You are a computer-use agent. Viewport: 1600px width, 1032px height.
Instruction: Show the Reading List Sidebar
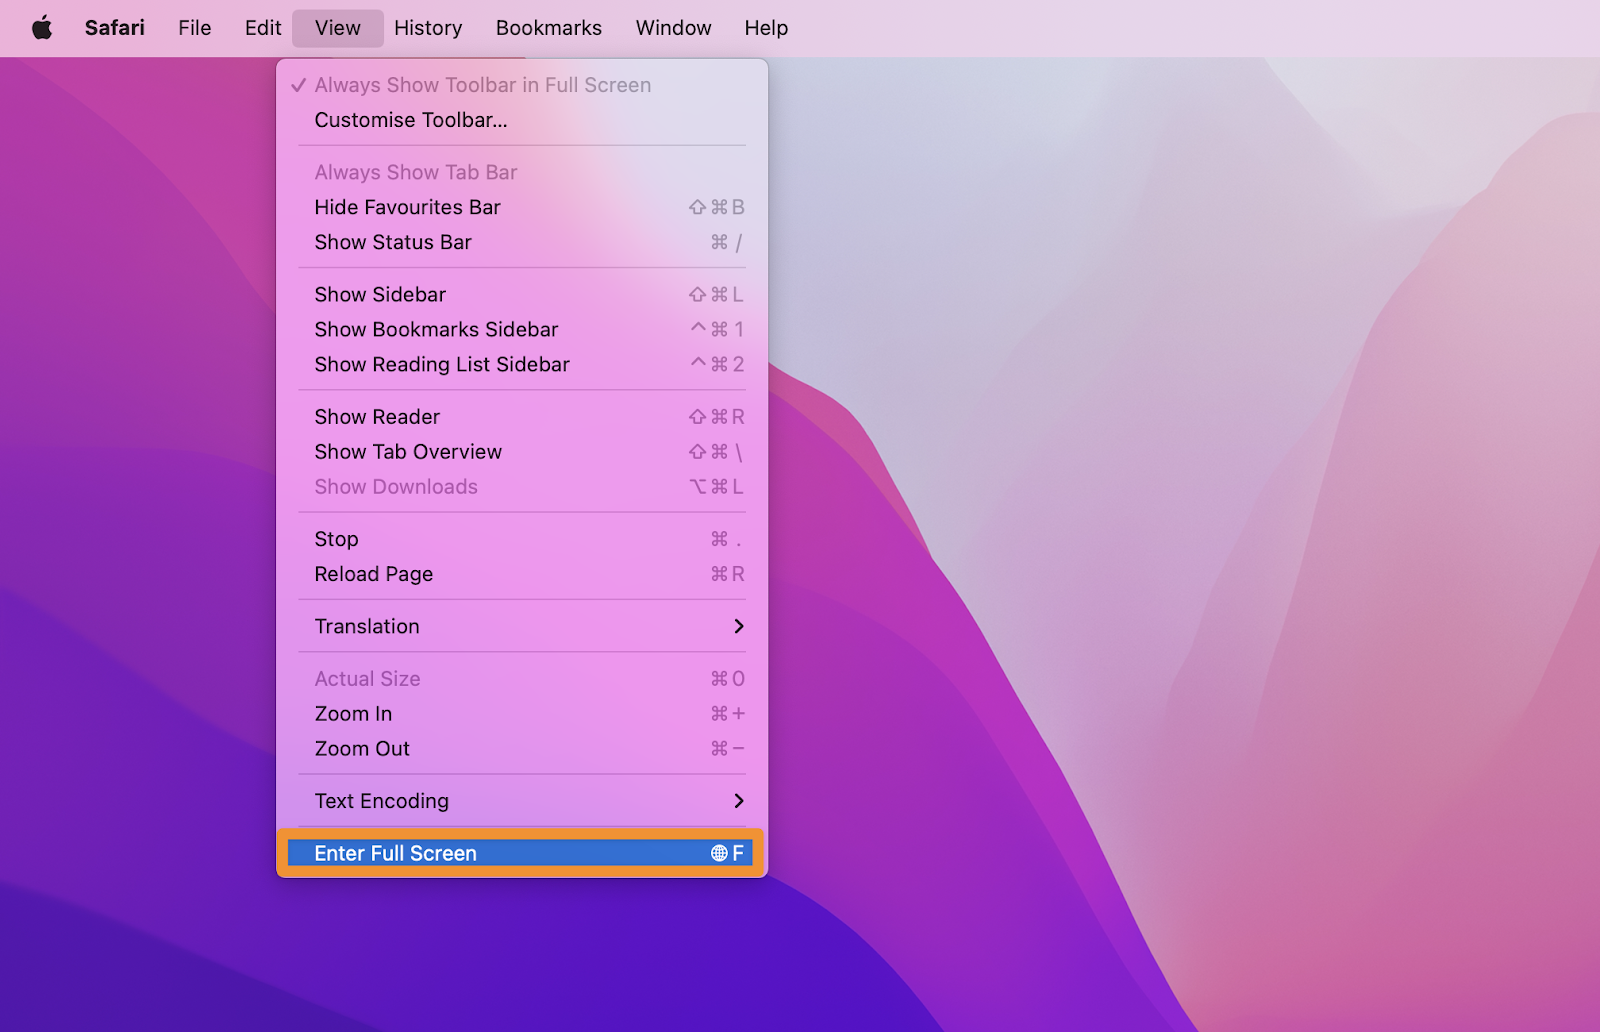point(441,364)
